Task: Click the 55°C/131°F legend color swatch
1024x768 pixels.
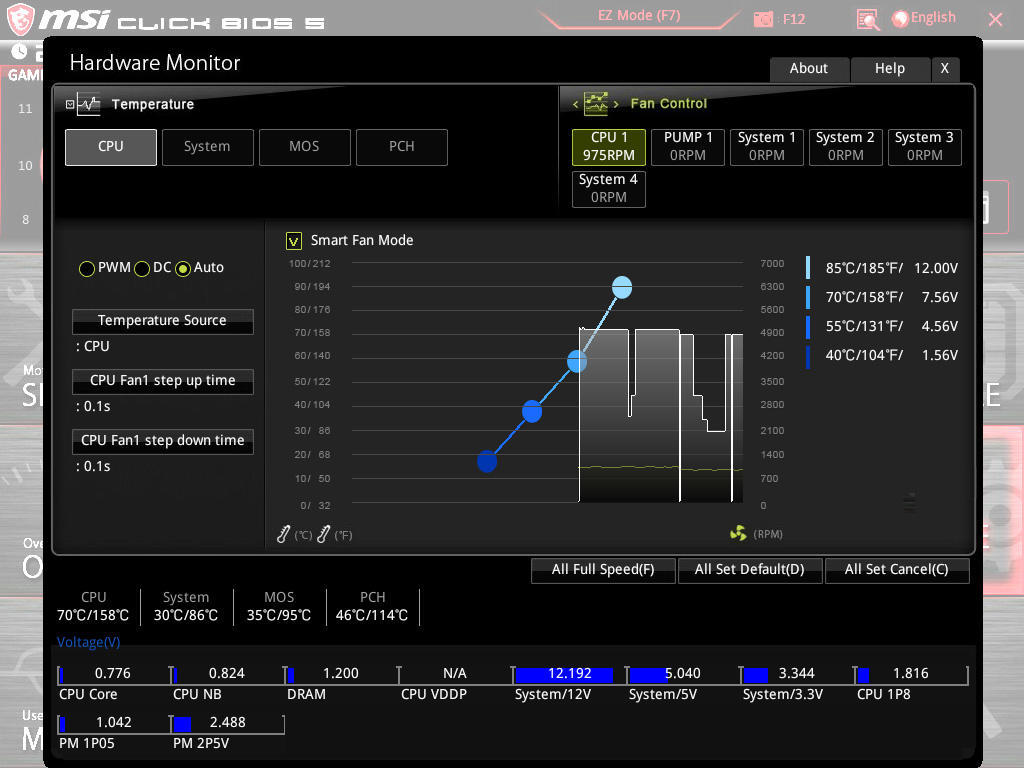Action: click(x=808, y=327)
